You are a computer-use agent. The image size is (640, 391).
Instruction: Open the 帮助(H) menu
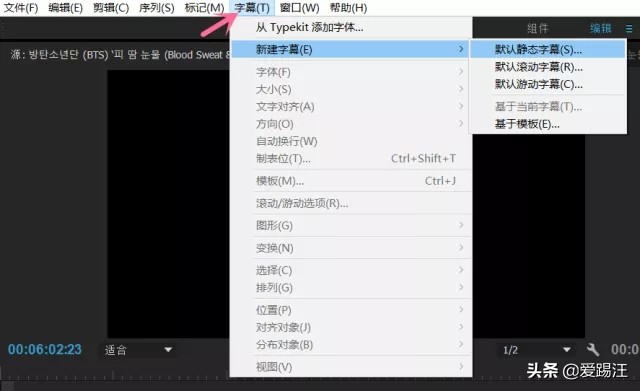point(348,8)
